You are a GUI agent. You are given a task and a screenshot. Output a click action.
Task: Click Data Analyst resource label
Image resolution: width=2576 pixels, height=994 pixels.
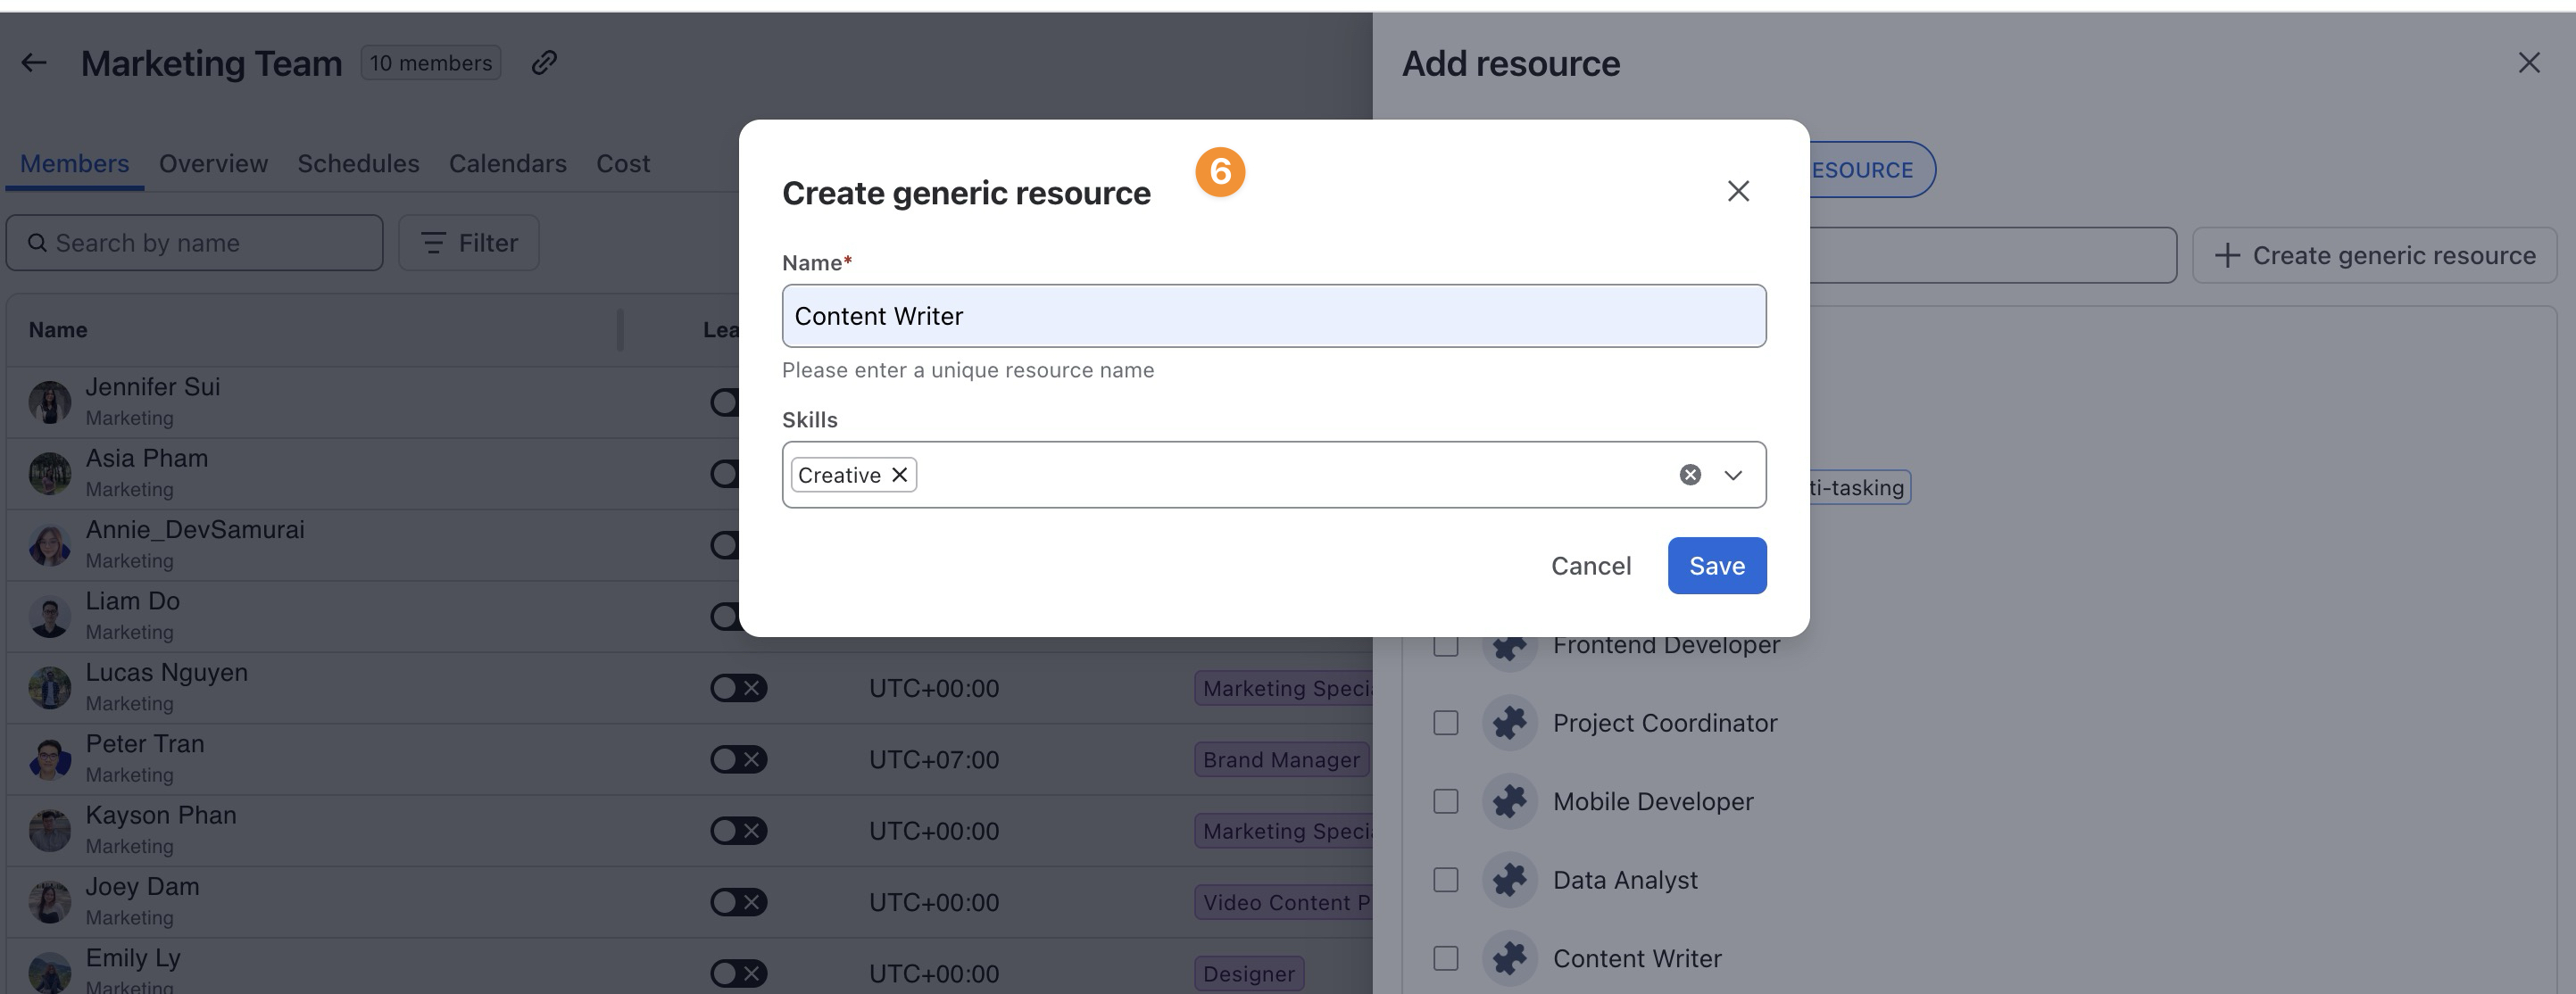coord(1625,880)
